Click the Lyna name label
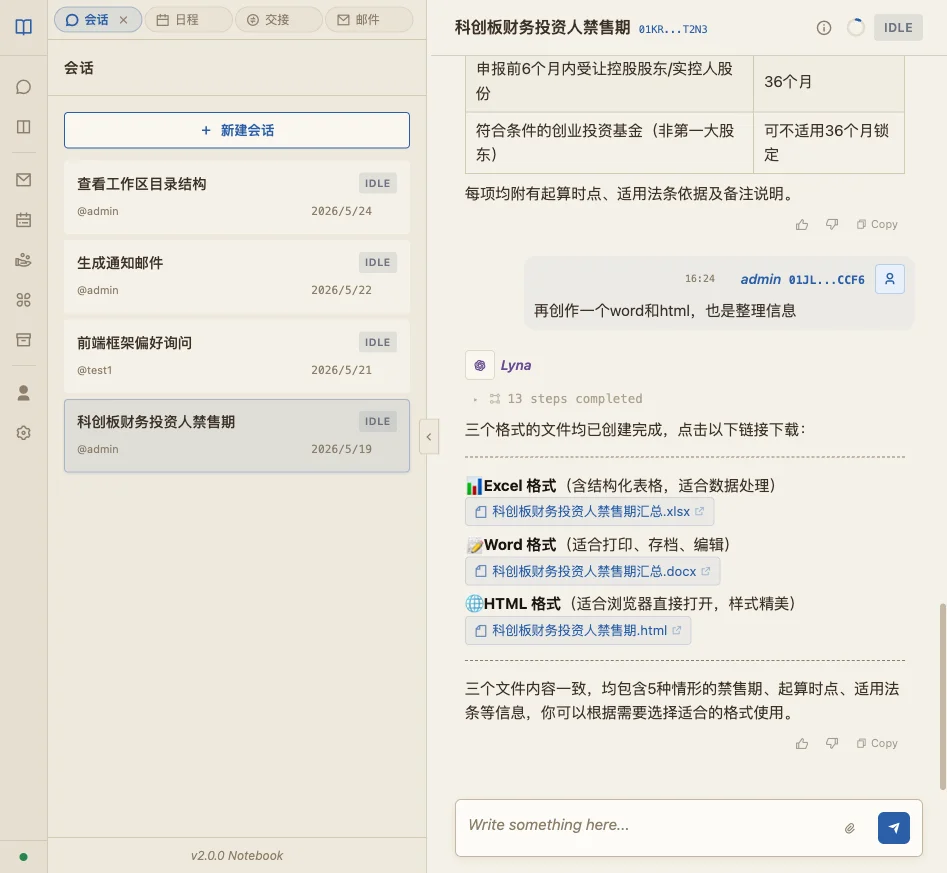The width and height of the screenshot is (947, 873). 516,365
